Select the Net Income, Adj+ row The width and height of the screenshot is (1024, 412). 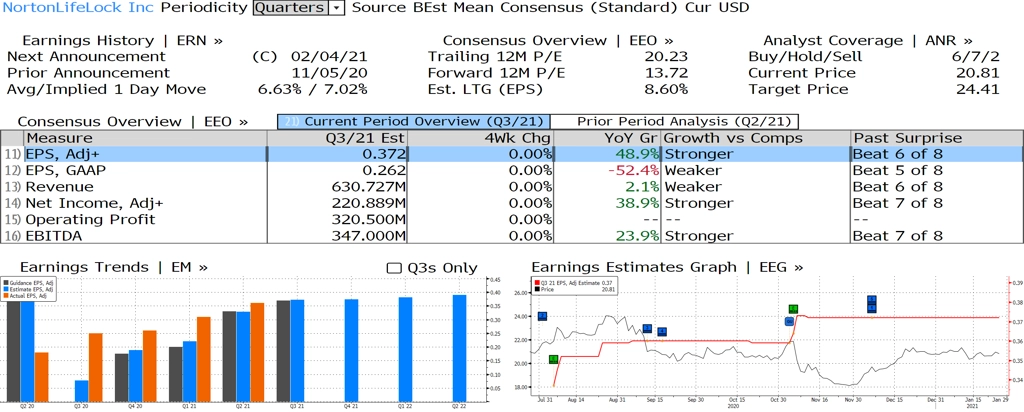tap(511, 203)
